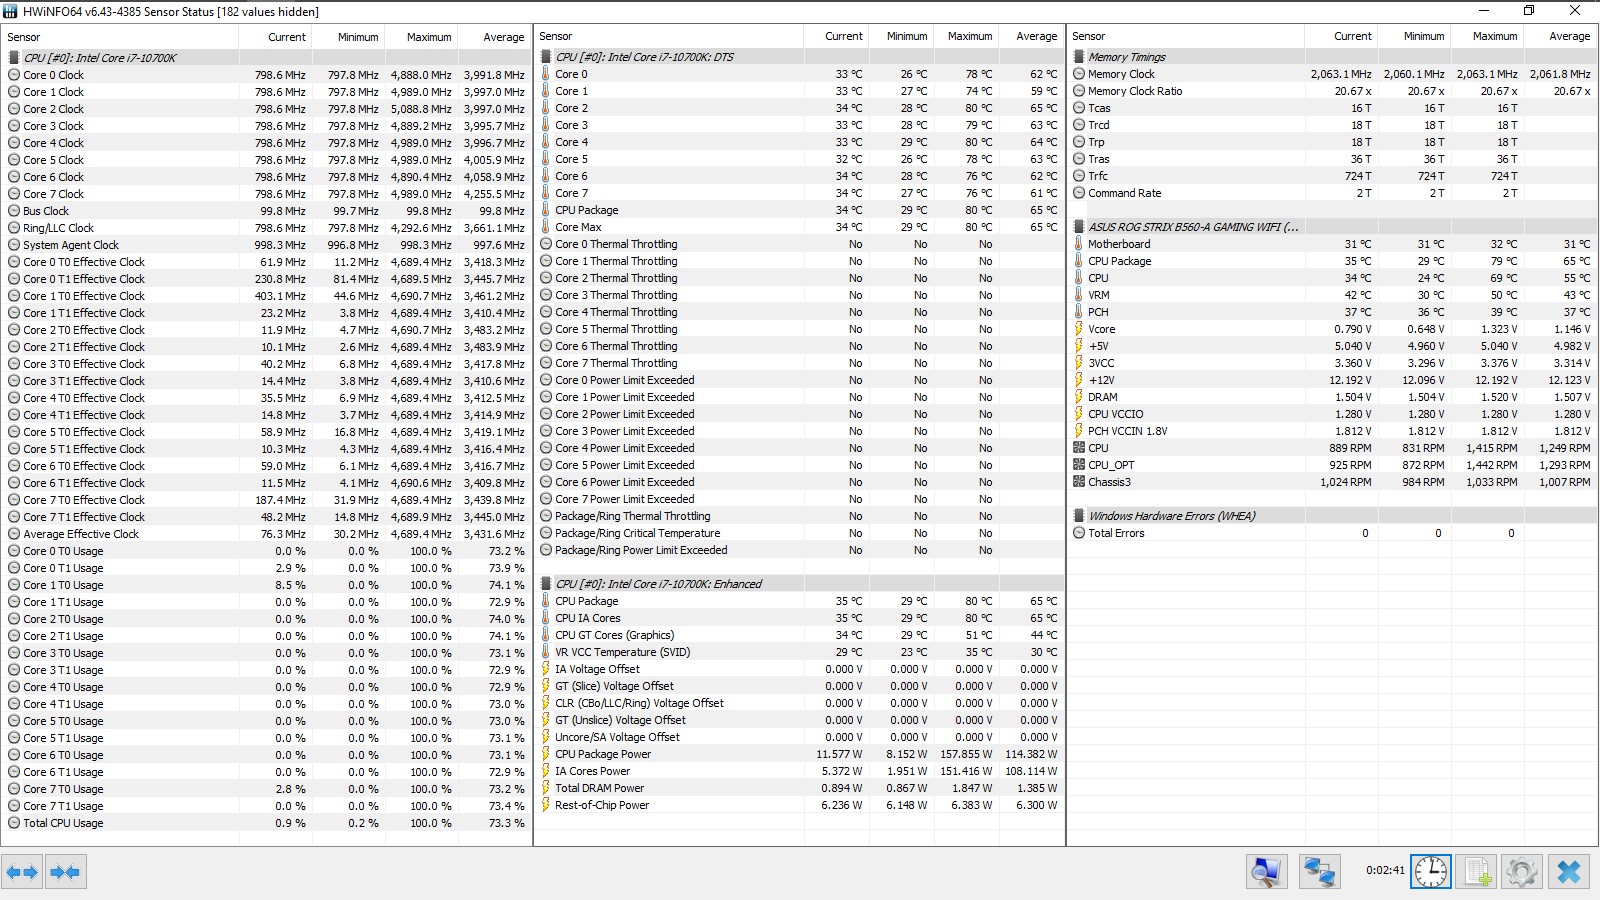
Task: Select Core 3 T0 Usage row
Action: pos(266,653)
